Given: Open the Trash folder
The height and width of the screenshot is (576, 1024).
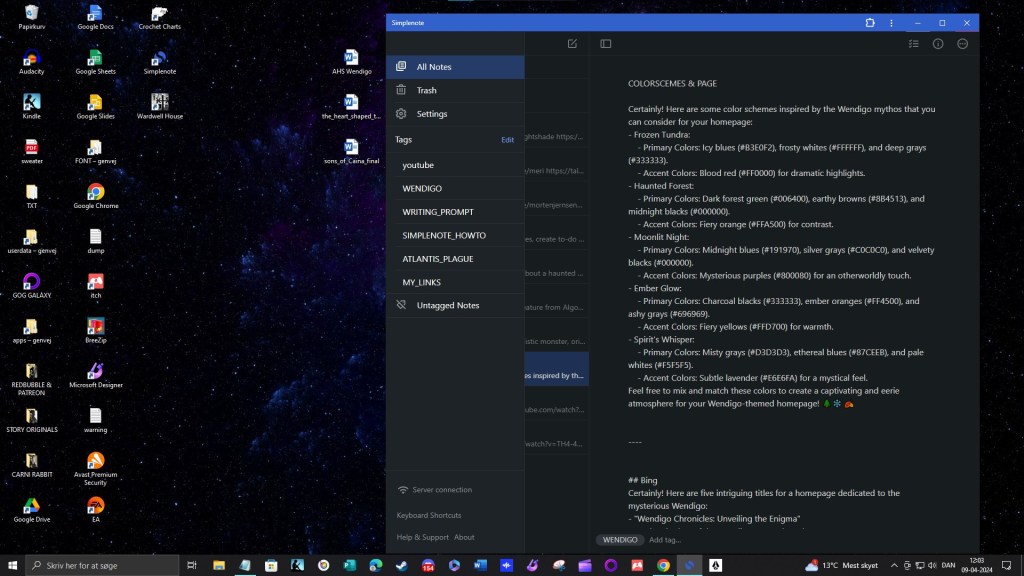Looking at the screenshot, I should [x=427, y=90].
